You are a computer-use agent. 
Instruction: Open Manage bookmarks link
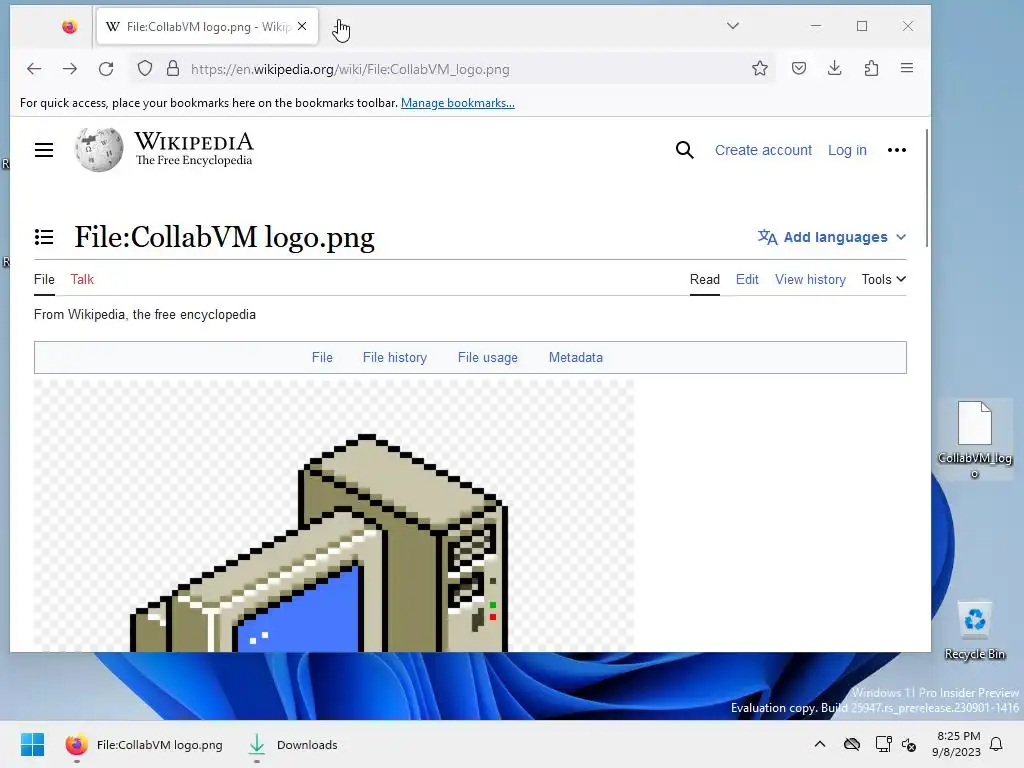tap(458, 103)
